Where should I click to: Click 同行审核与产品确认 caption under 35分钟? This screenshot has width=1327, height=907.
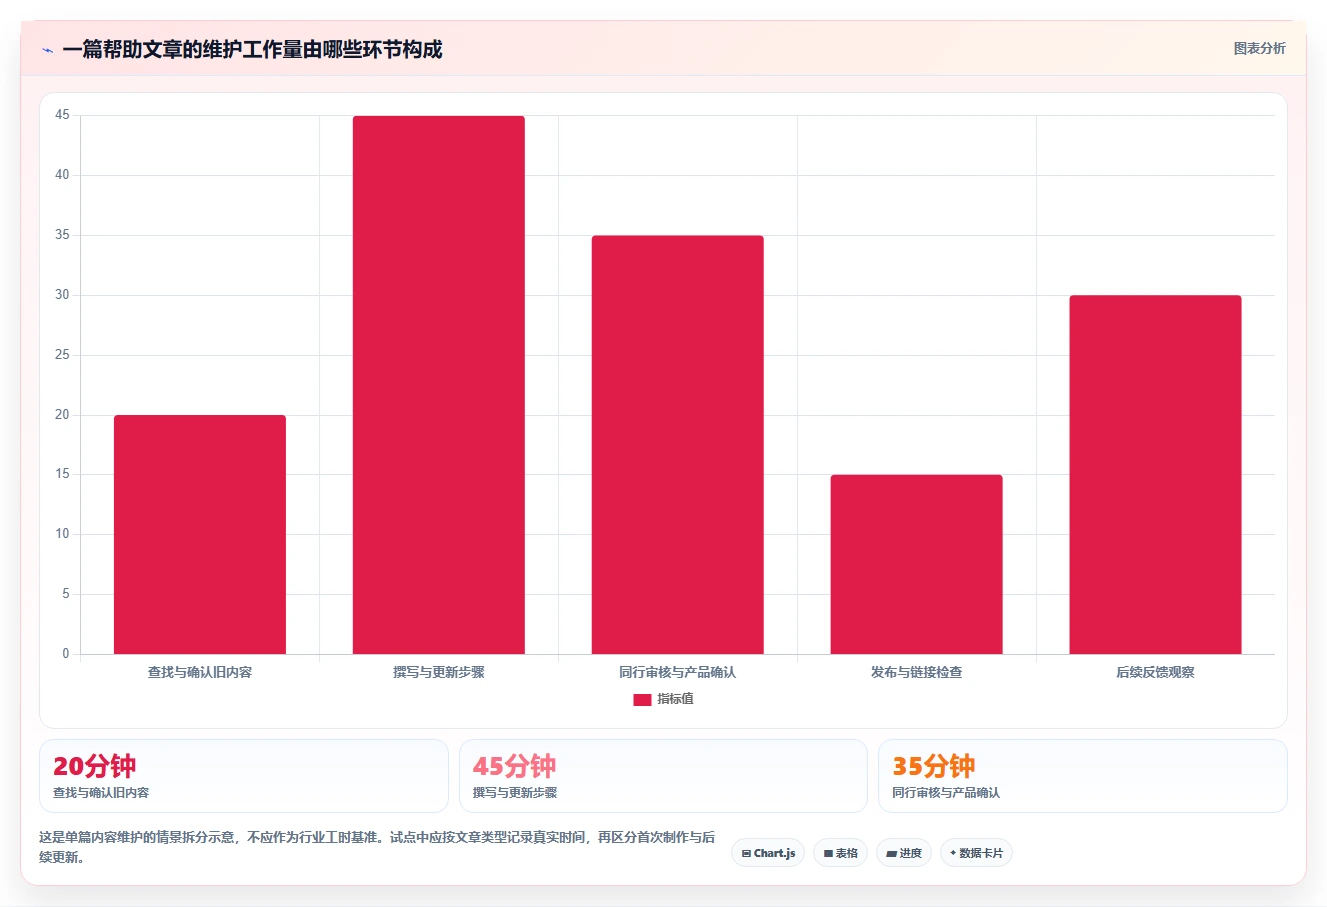coord(946,793)
